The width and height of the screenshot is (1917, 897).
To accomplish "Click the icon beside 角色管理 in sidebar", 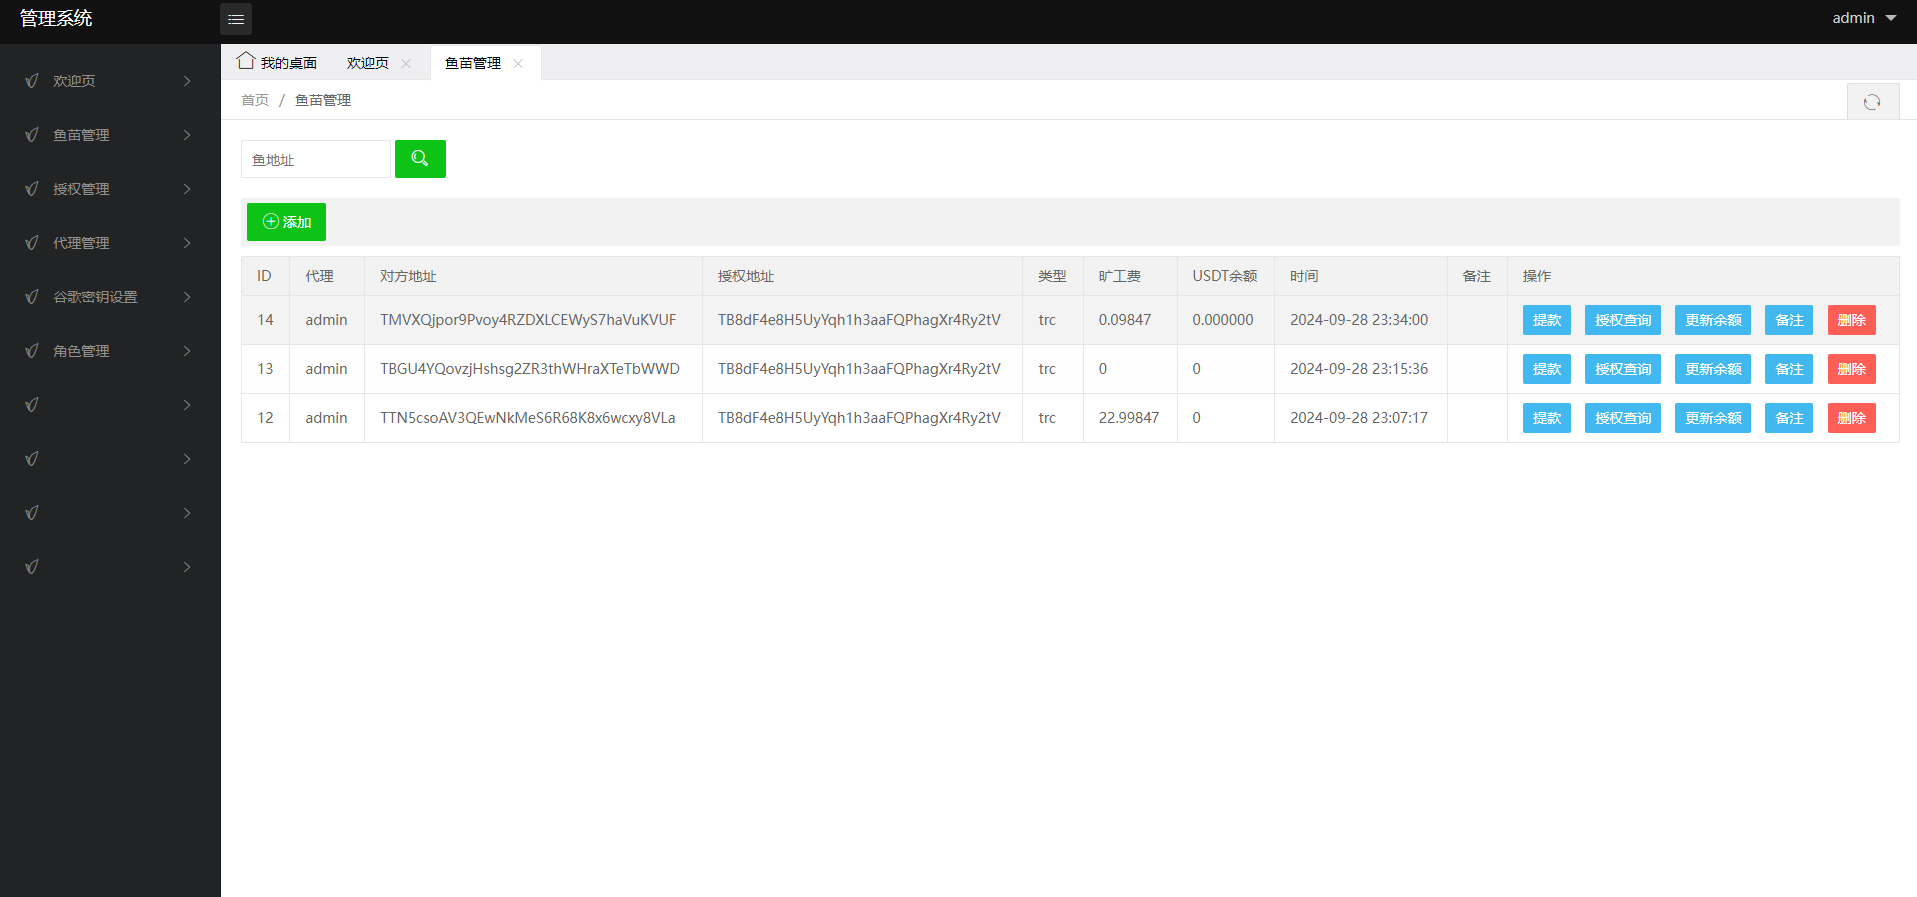I will coord(32,351).
